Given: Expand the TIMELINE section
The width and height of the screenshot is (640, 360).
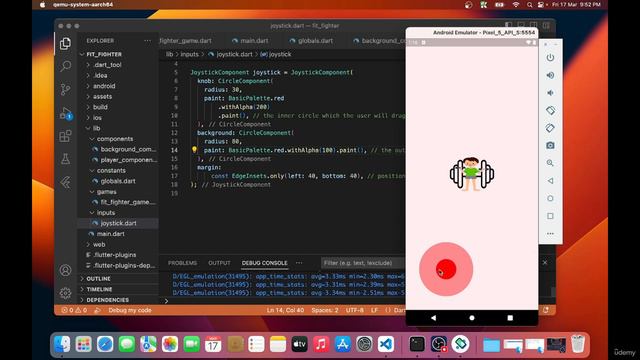Looking at the screenshot, I should (99, 289).
